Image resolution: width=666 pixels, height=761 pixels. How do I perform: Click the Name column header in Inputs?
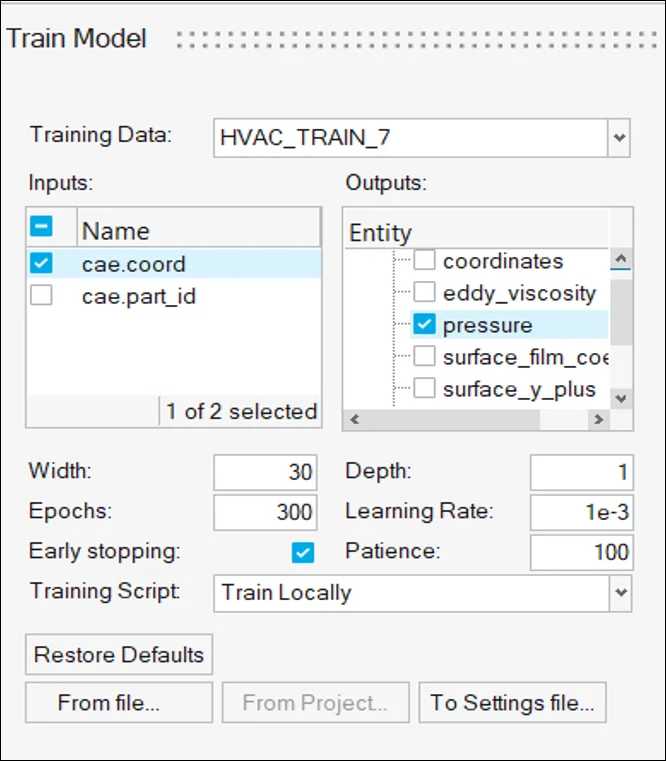point(198,230)
